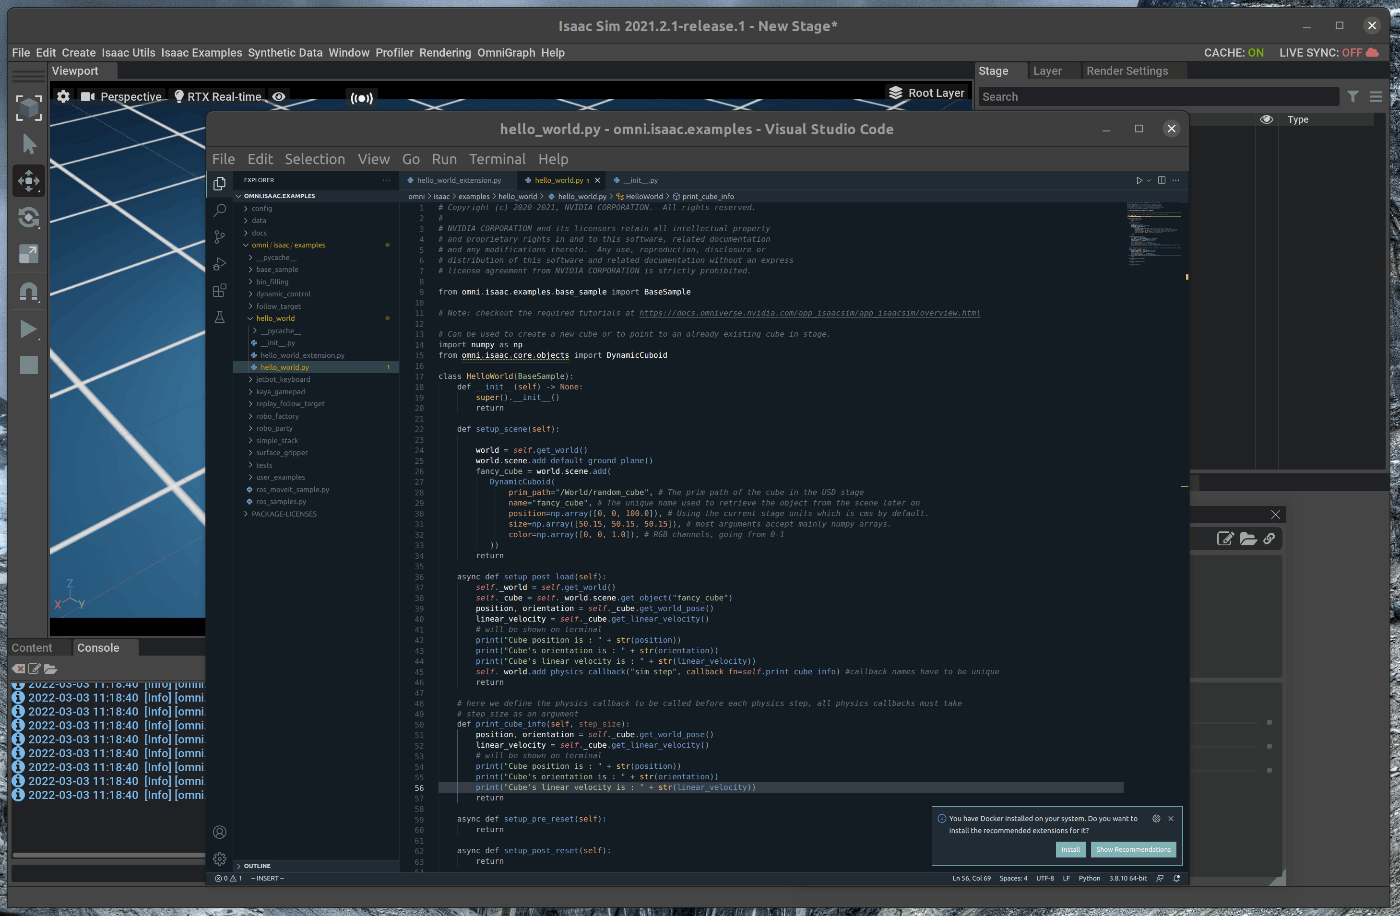Open VS Code Testing flask icon
1400x916 pixels.
point(219,317)
